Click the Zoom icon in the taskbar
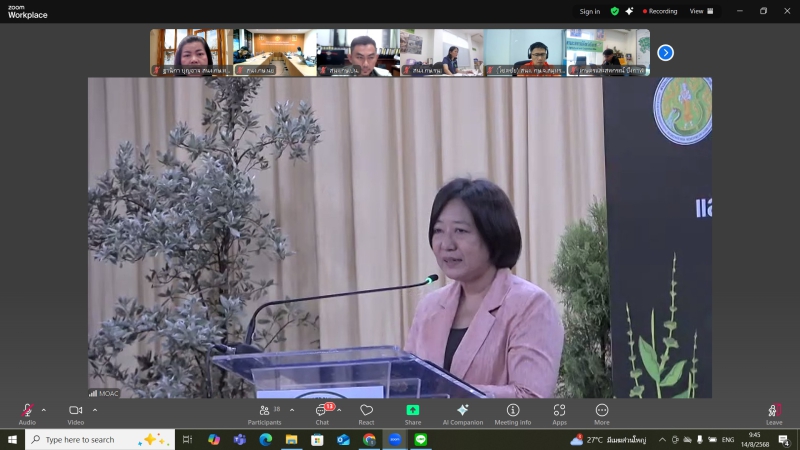Image resolution: width=800 pixels, height=450 pixels. [x=395, y=439]
